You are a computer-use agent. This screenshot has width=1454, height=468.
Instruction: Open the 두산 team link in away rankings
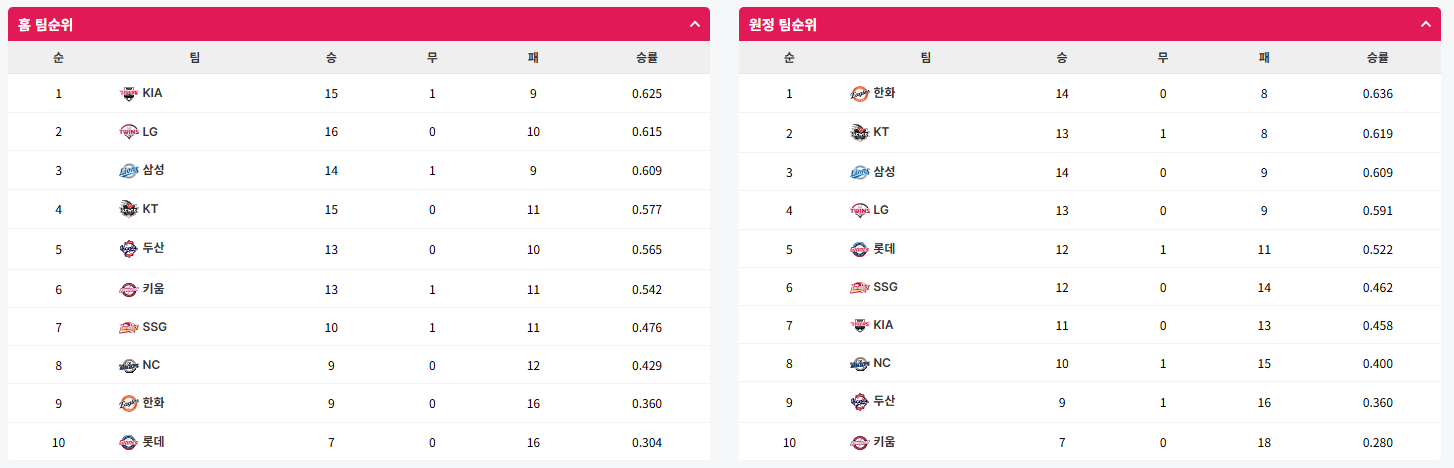click(884, 401)
